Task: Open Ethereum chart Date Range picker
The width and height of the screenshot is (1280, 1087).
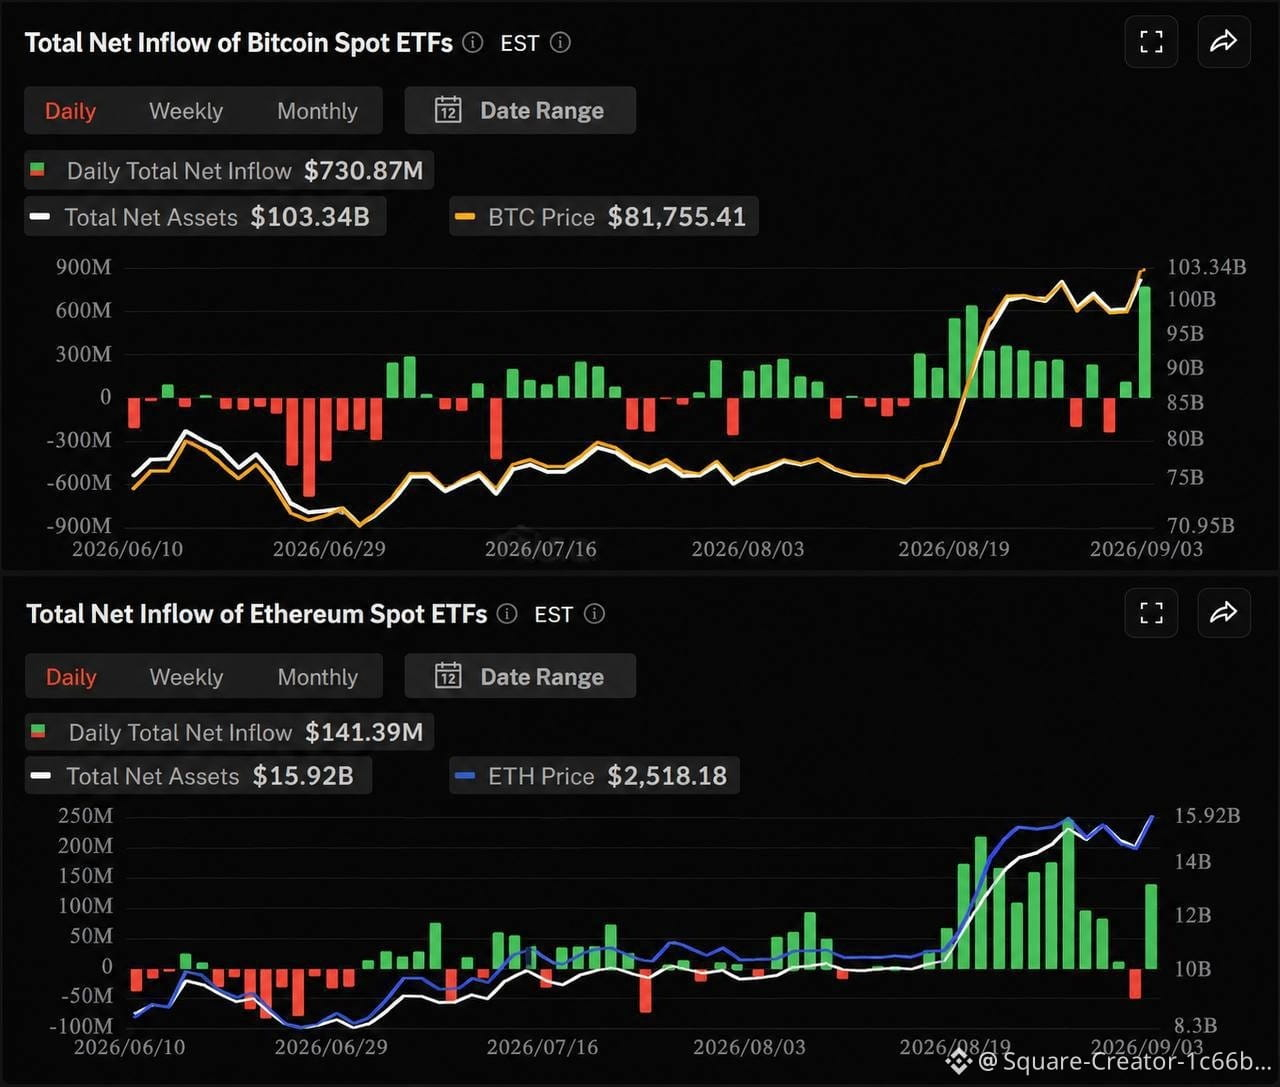Action: pos(520,677)
